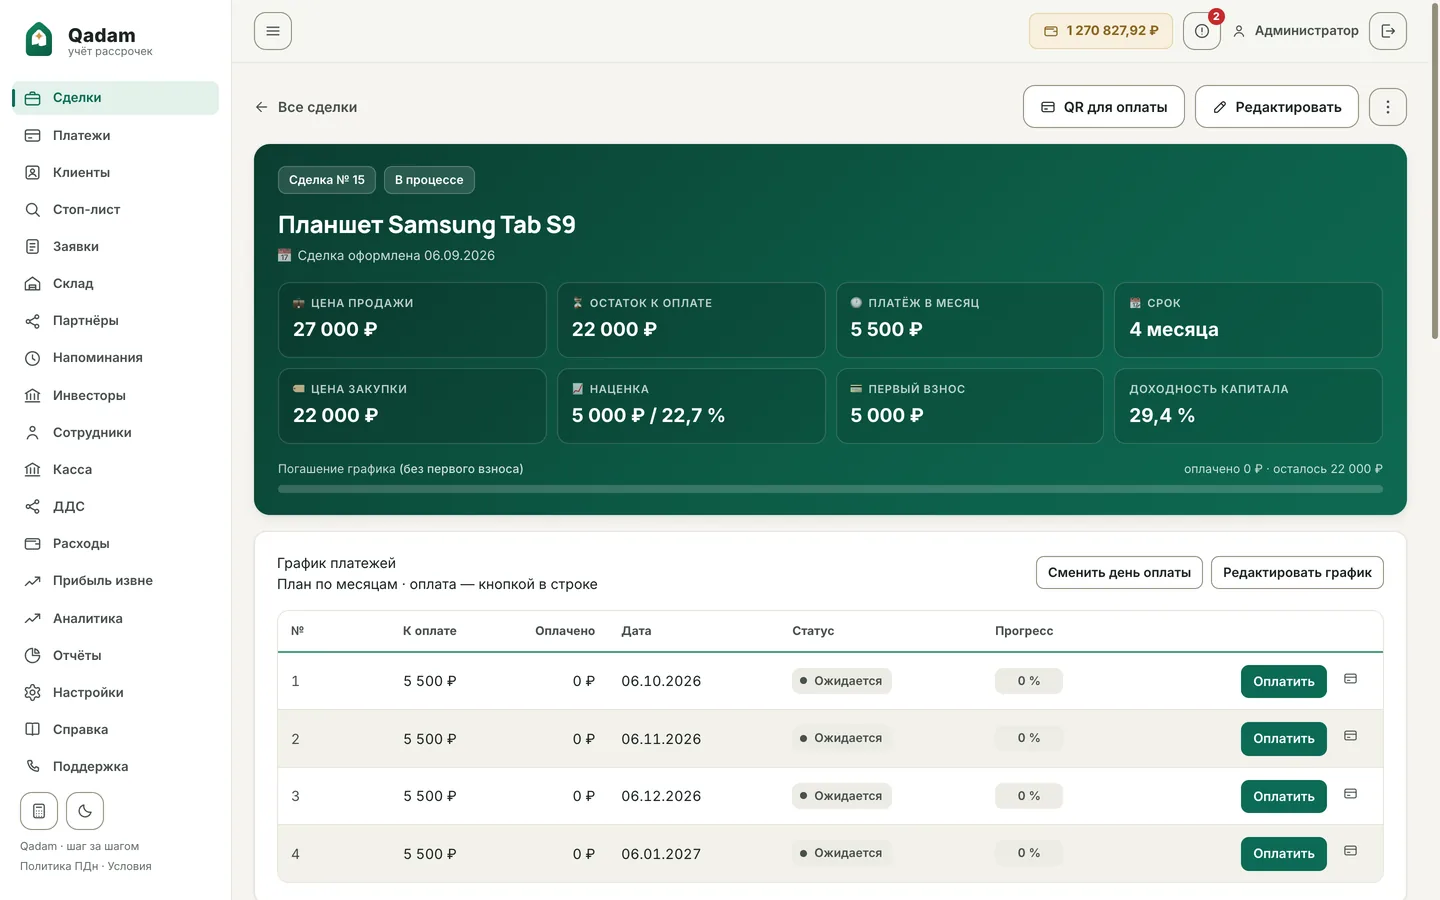
Task: Click the Платежи card icon in sidebar
Action: tap(32, 135)
